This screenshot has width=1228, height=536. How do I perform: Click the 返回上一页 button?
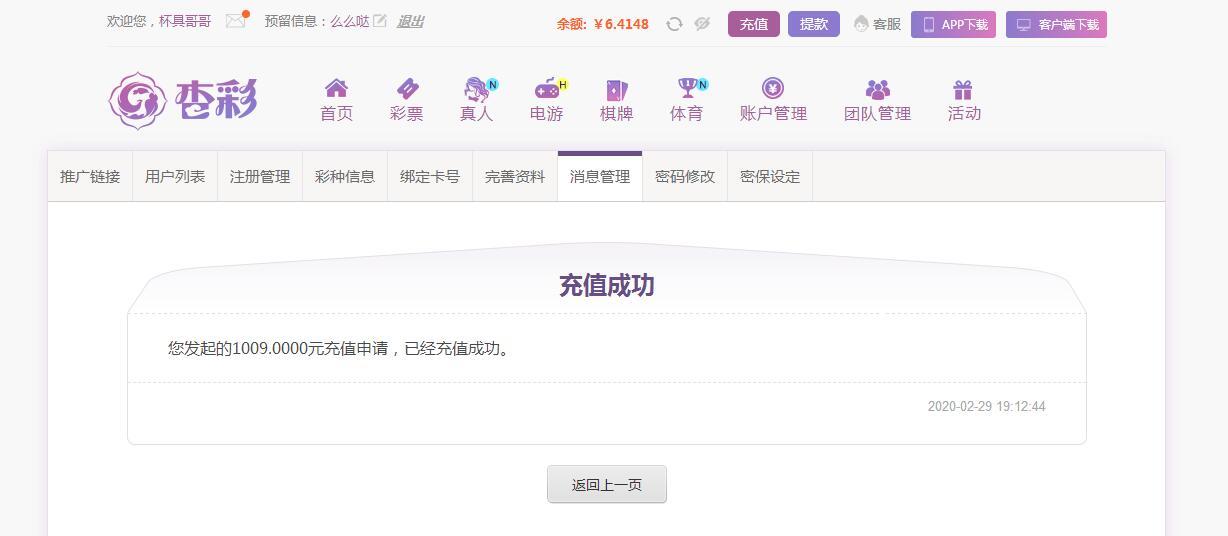607,485
